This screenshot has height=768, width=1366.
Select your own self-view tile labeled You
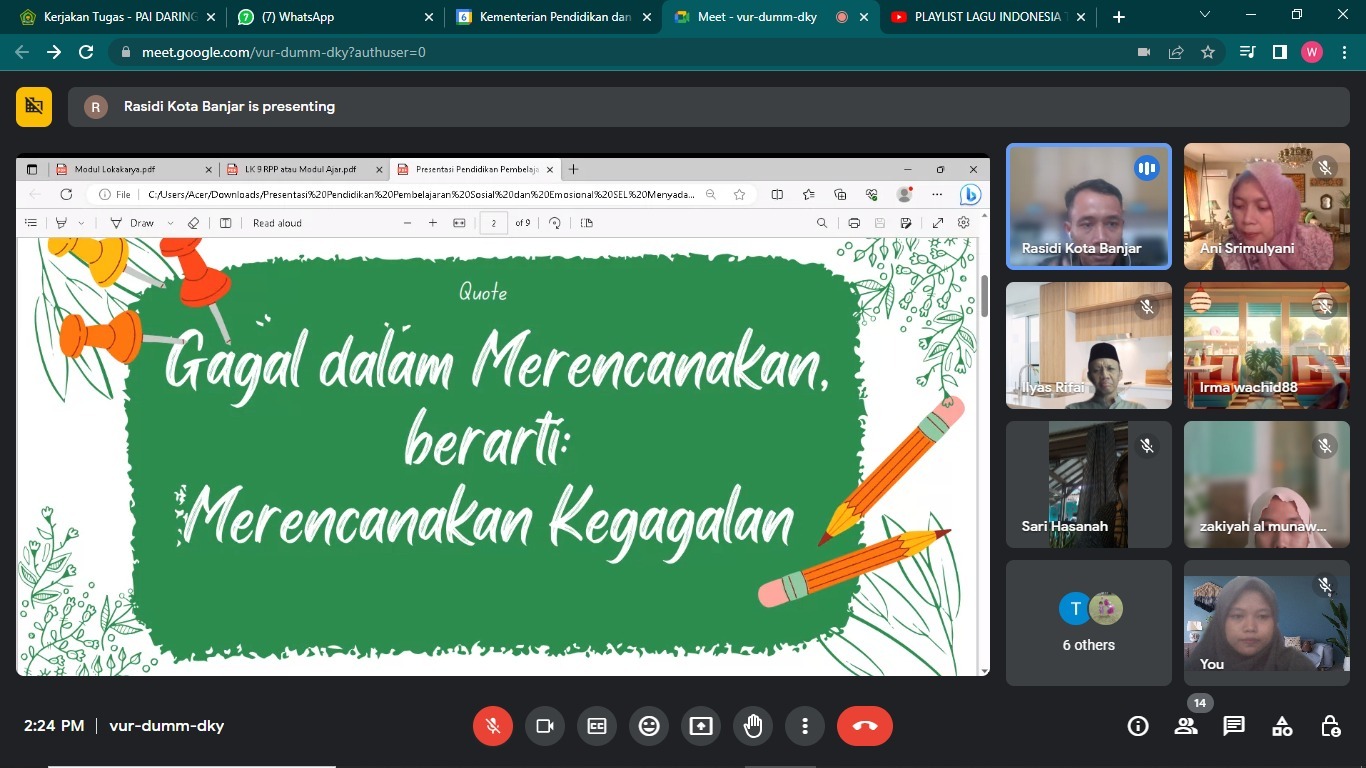1267,623
